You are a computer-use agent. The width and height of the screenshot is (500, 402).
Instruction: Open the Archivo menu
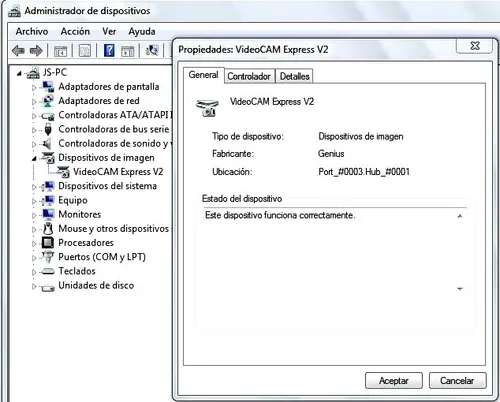(x=32, y=31)
